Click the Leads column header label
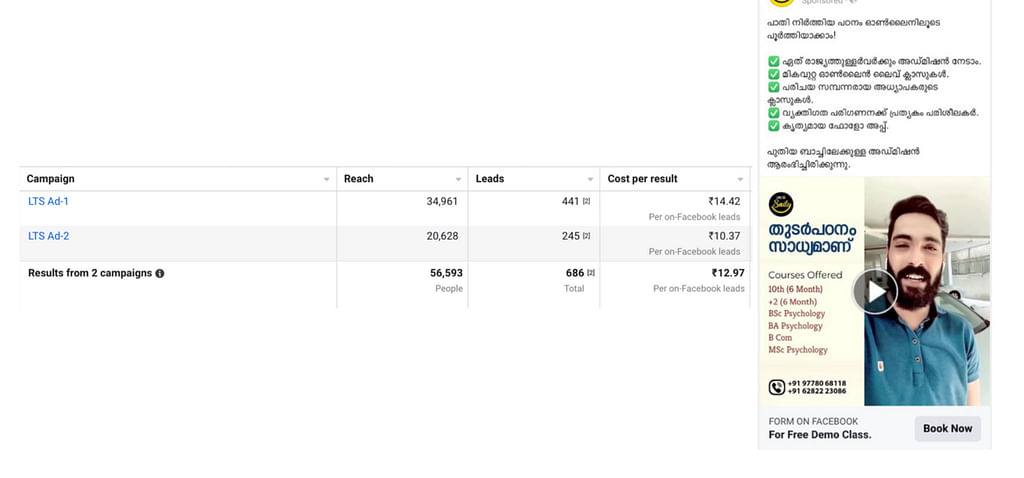The height and width of the screenshot is (478, 1024). click(490, 179)
